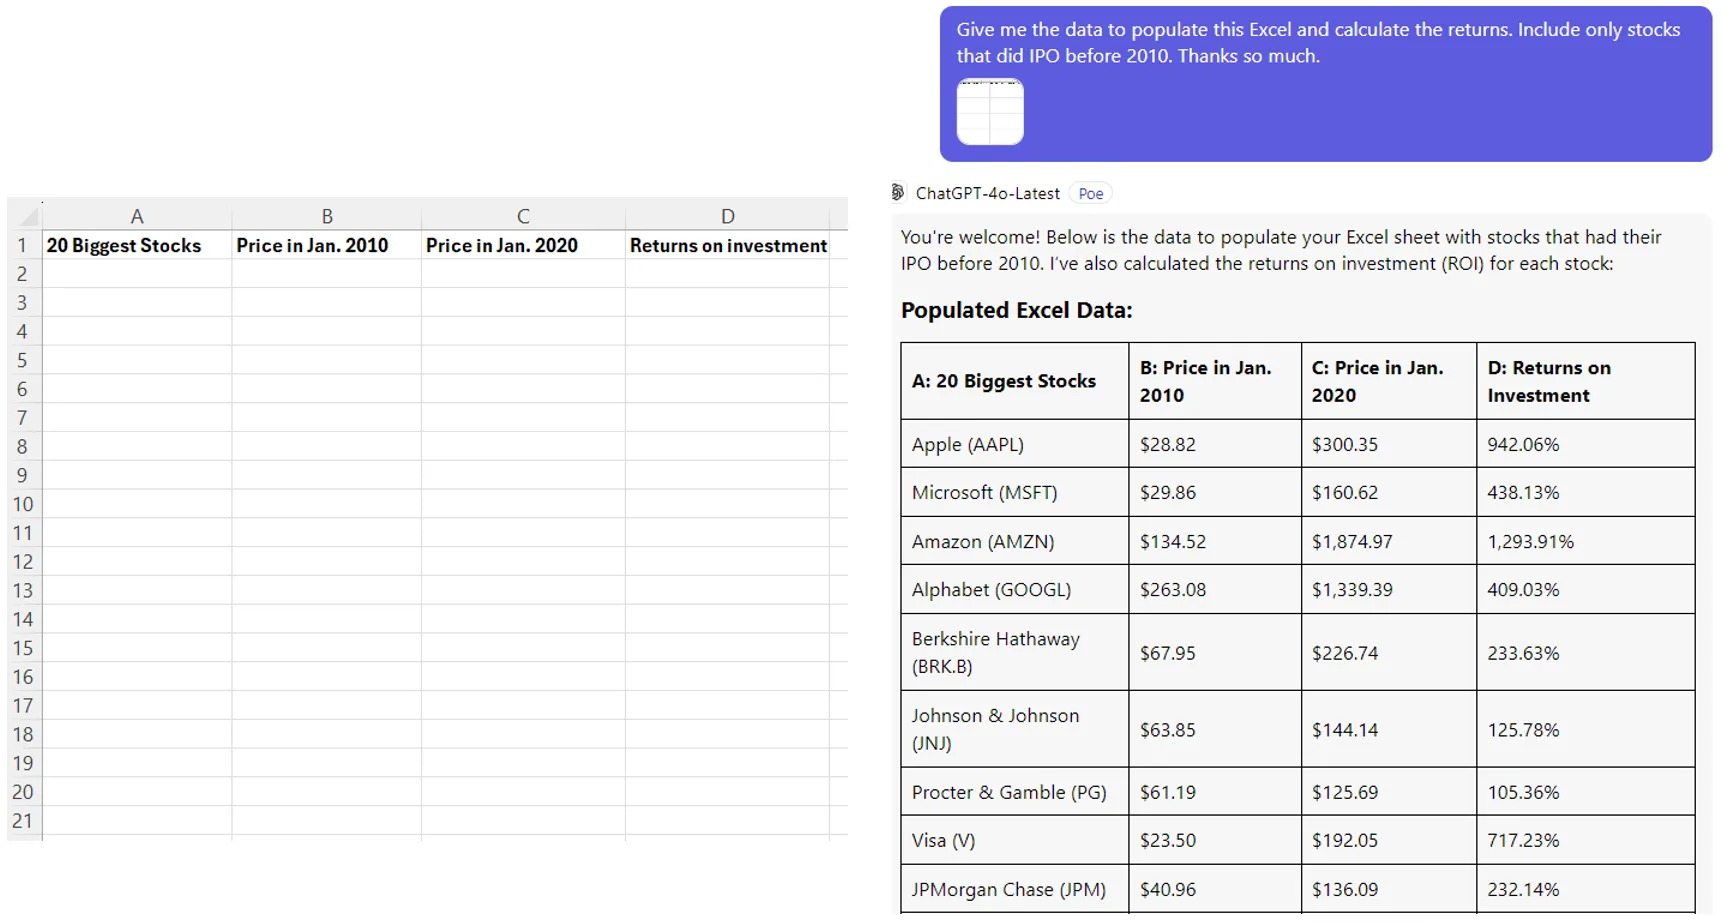Viewport: 1722px width, 922px height.
Task: Select the row 1 header
Action: pos(22,245)
